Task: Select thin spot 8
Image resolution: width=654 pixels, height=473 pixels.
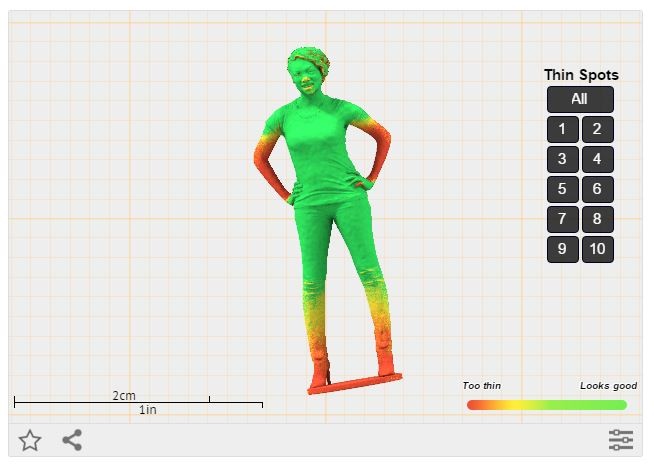Action: click(x=598, y=219)
